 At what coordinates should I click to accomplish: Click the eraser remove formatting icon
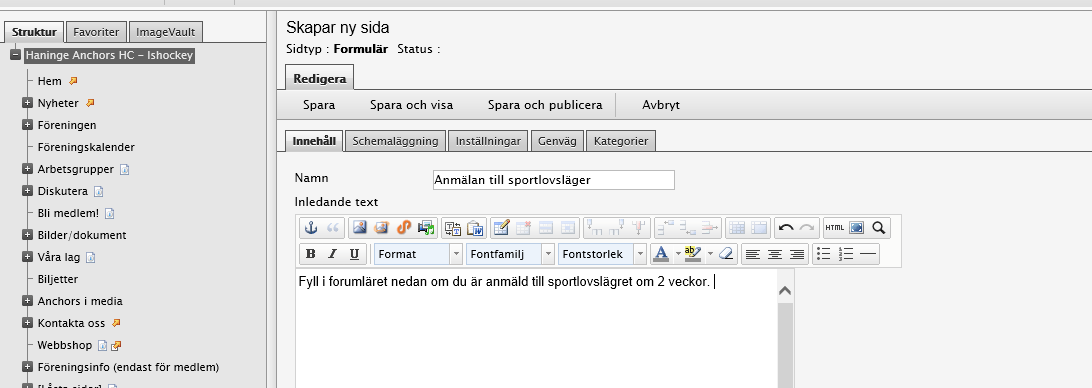726,254
